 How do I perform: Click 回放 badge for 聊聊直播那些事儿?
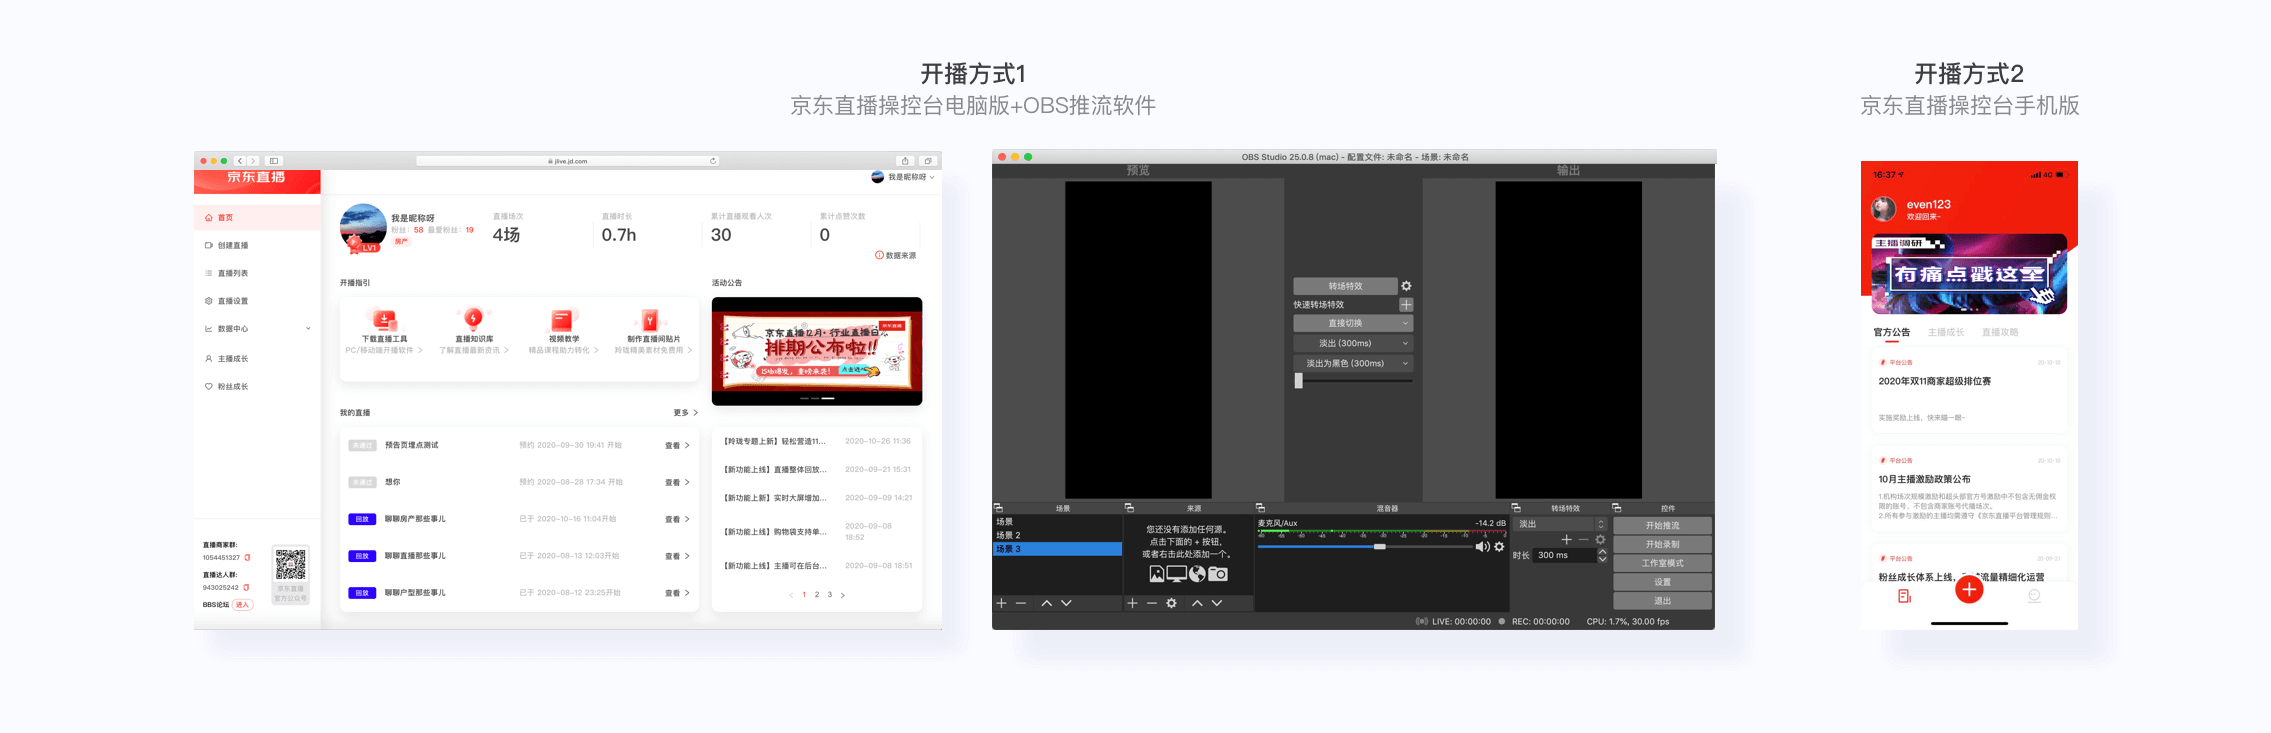pos(362,556)
